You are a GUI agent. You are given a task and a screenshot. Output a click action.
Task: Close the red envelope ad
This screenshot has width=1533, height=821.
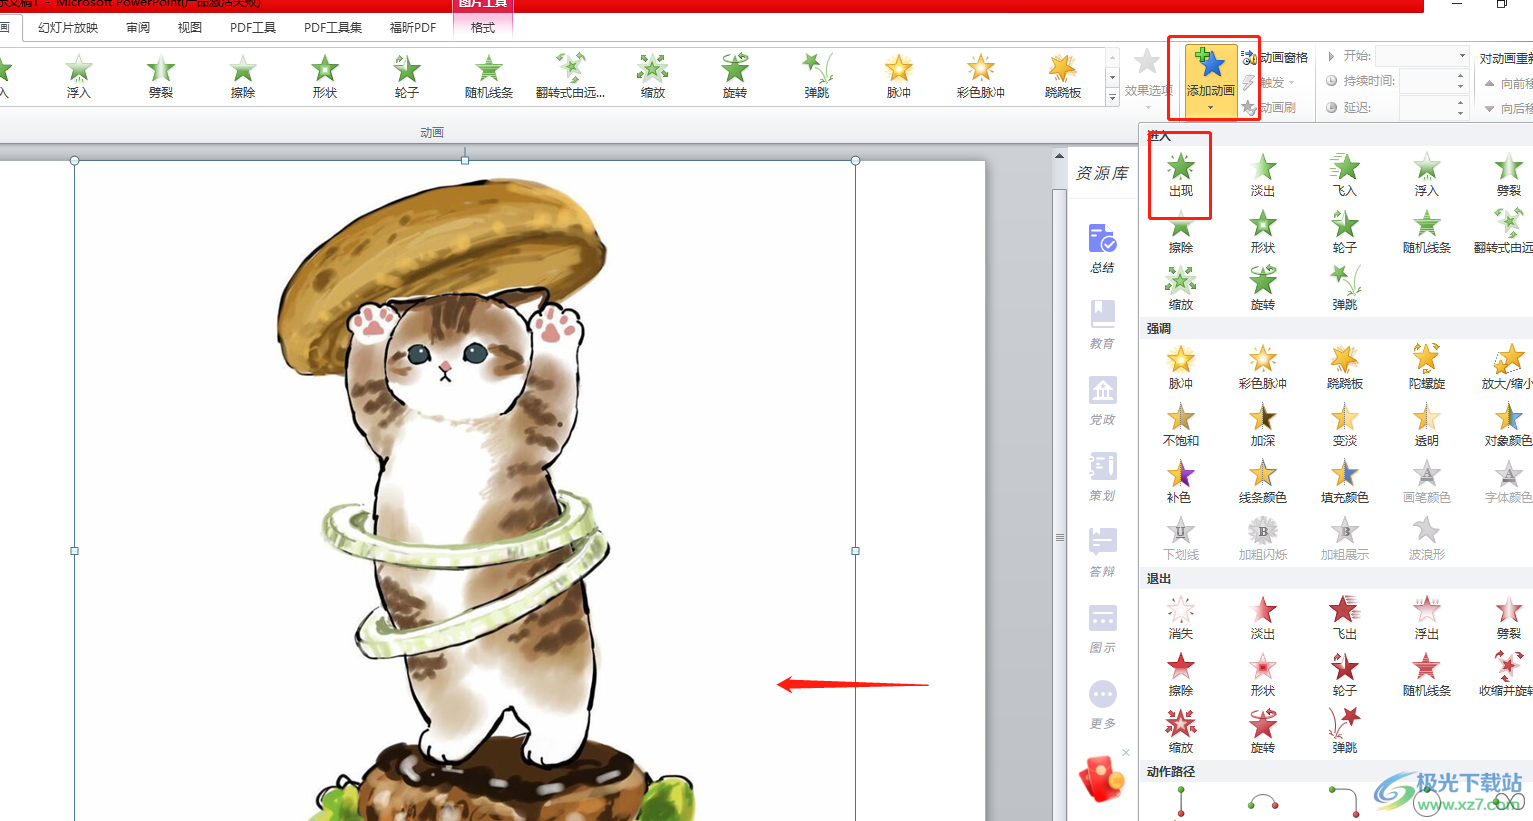1126,753
